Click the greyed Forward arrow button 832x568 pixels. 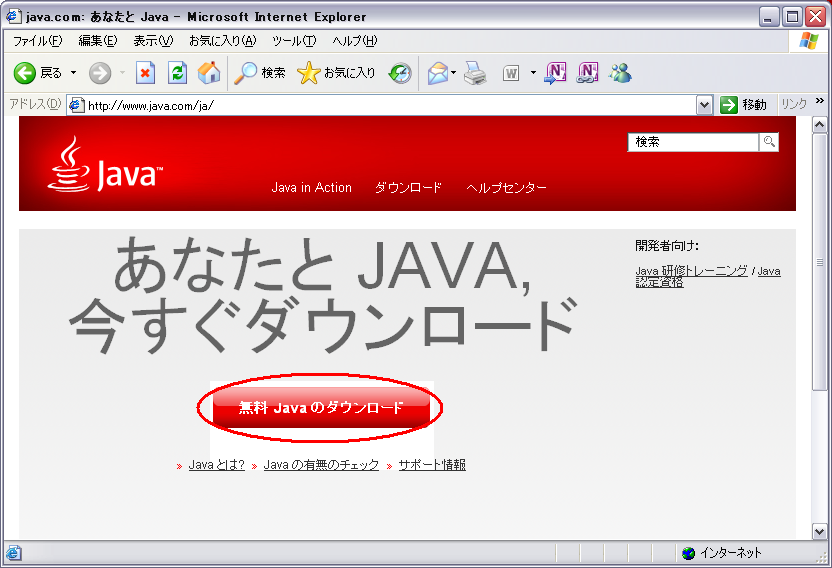pos(100,73)
